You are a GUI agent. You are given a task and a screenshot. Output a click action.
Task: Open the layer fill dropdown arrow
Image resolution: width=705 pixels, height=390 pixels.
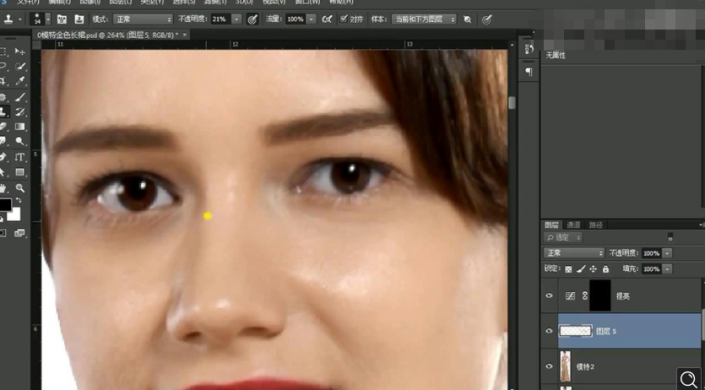click(x=667, y=269)
